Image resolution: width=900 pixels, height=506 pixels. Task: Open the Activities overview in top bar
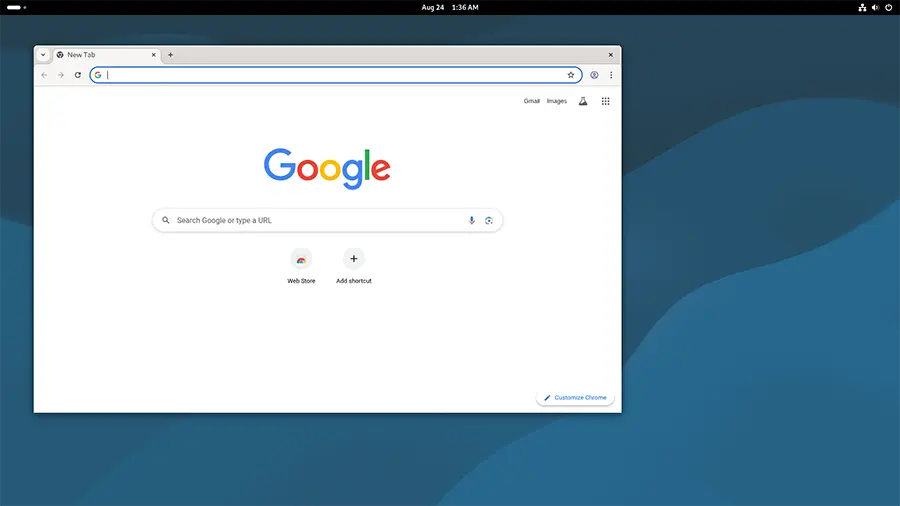[x=16, y=7]
